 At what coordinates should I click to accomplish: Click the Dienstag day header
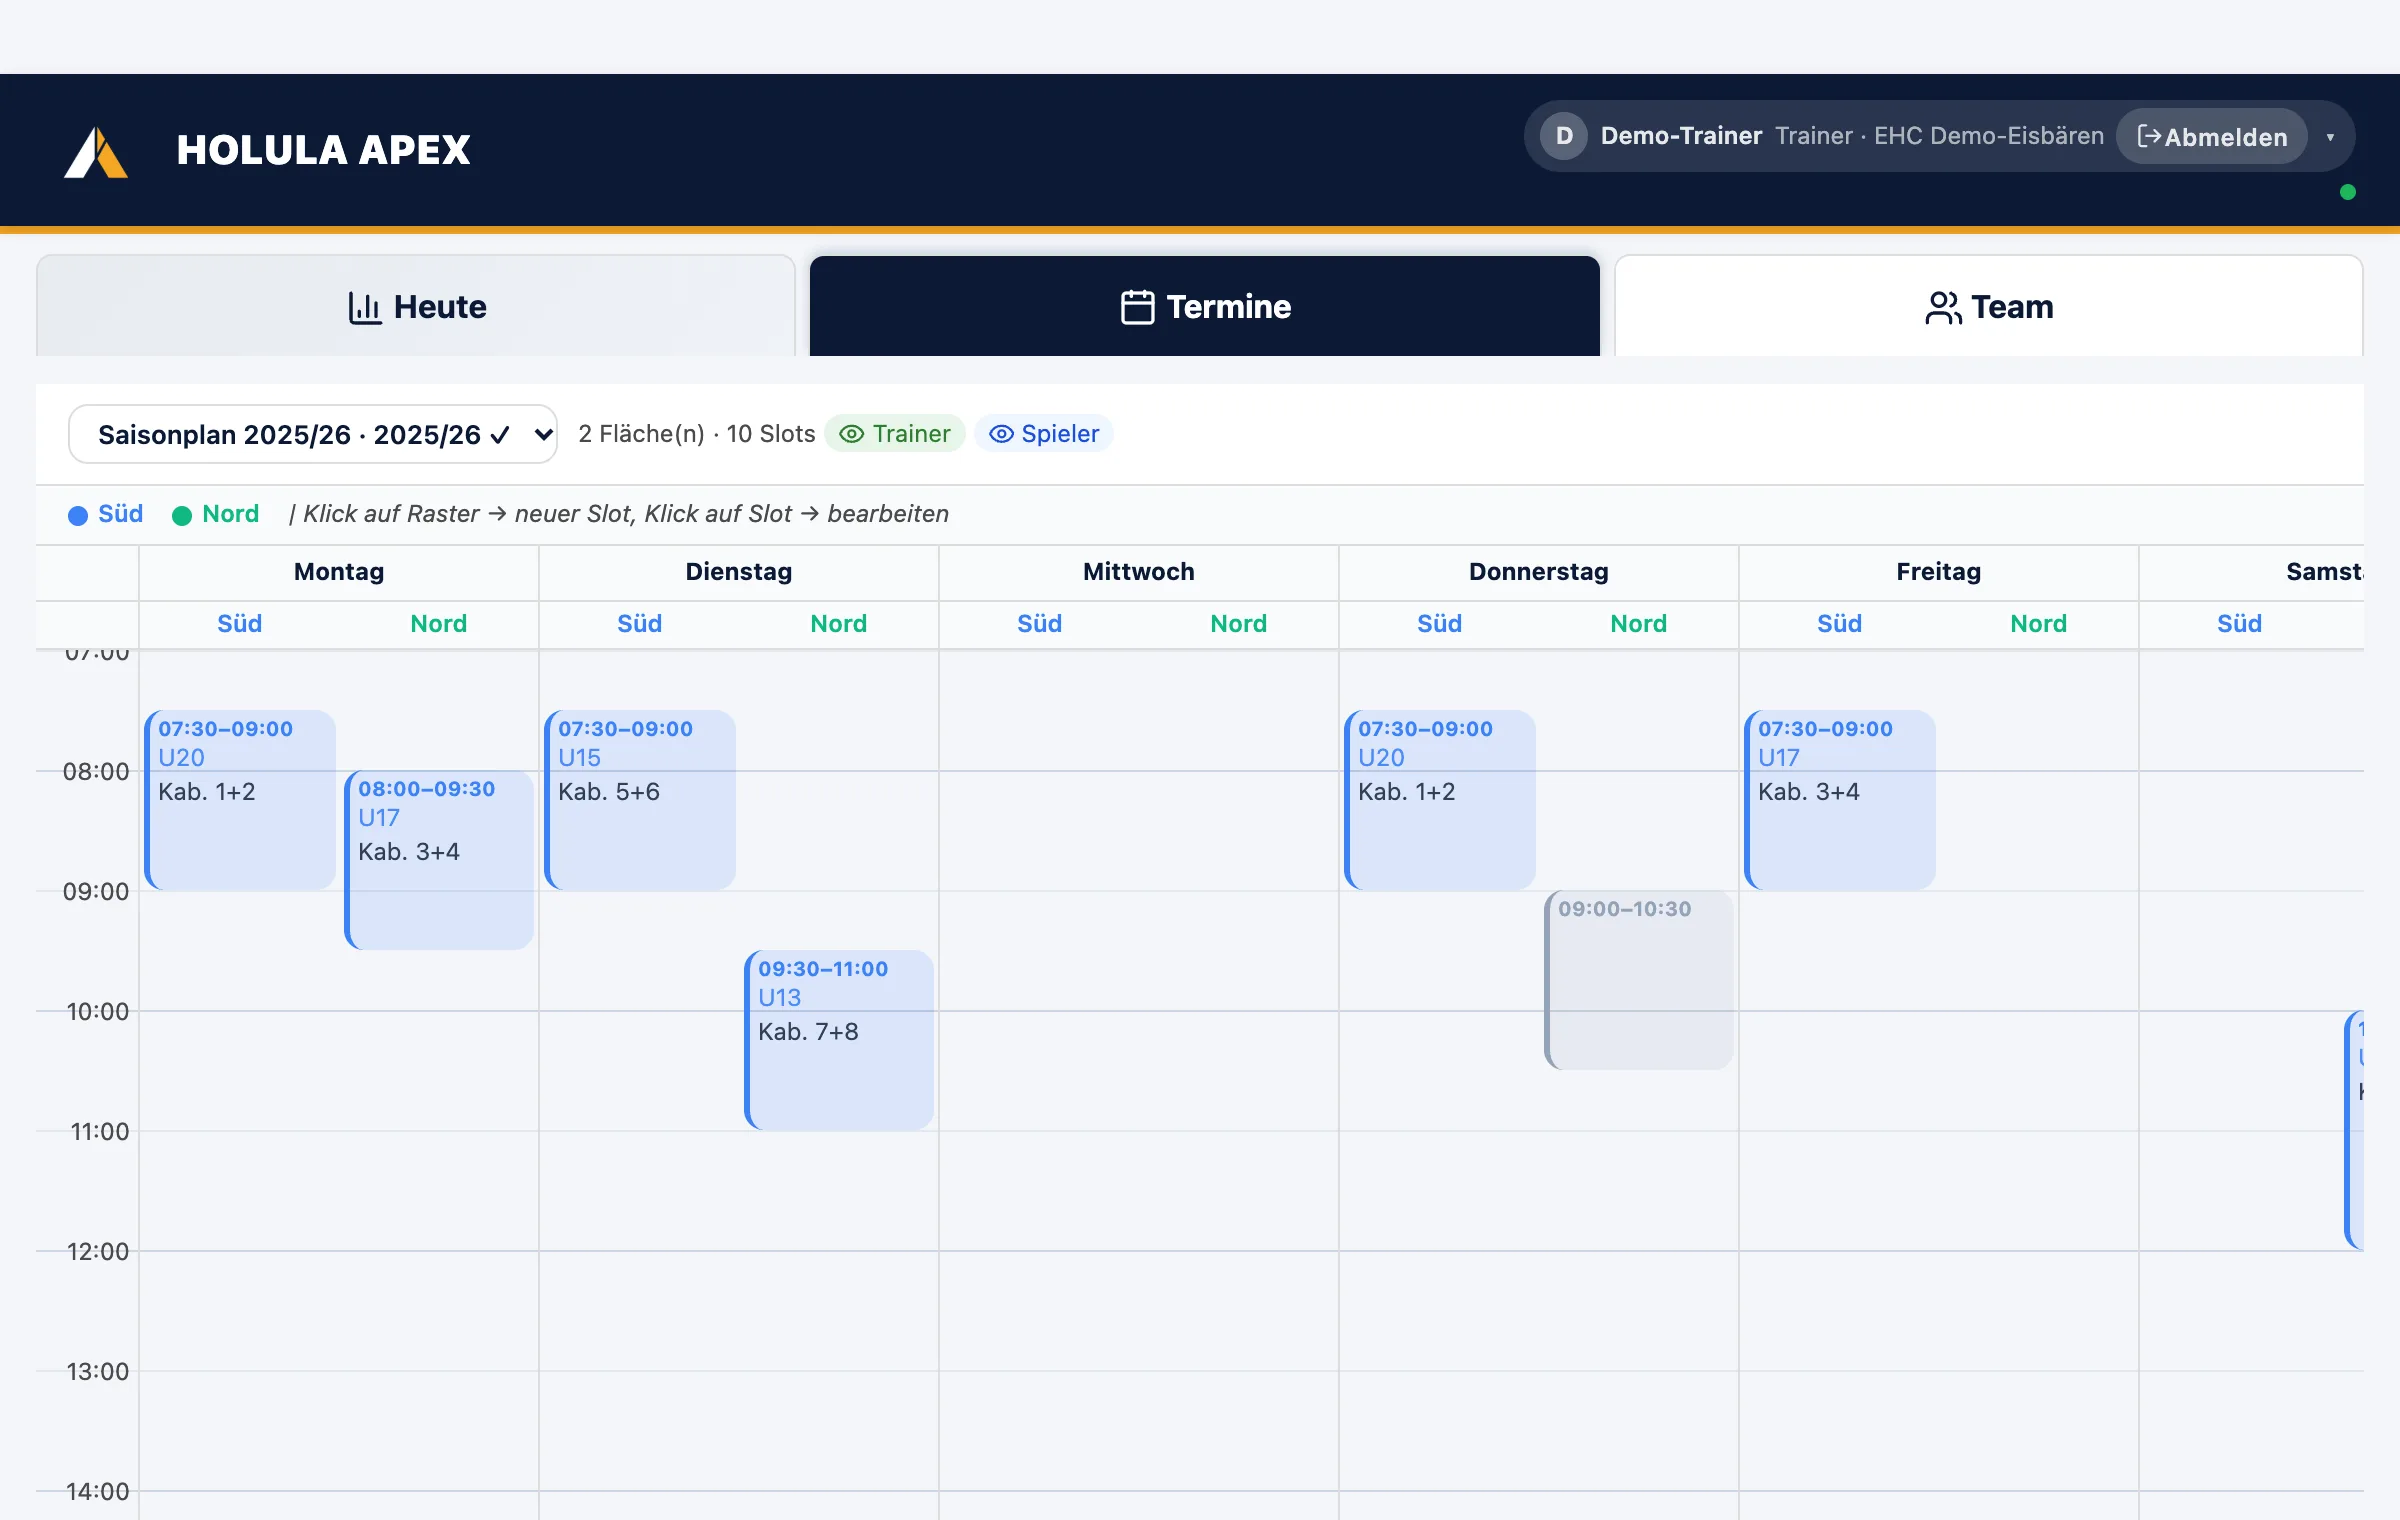(739, 572)
